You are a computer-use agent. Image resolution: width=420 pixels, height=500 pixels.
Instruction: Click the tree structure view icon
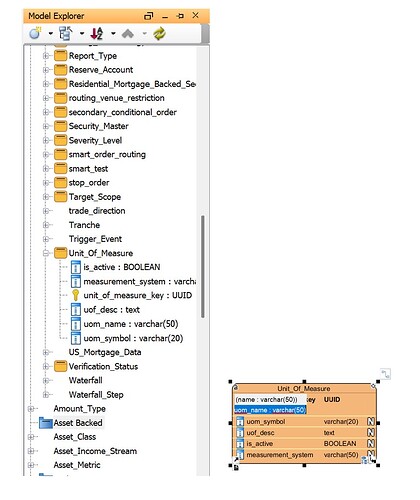pos(66,33)
